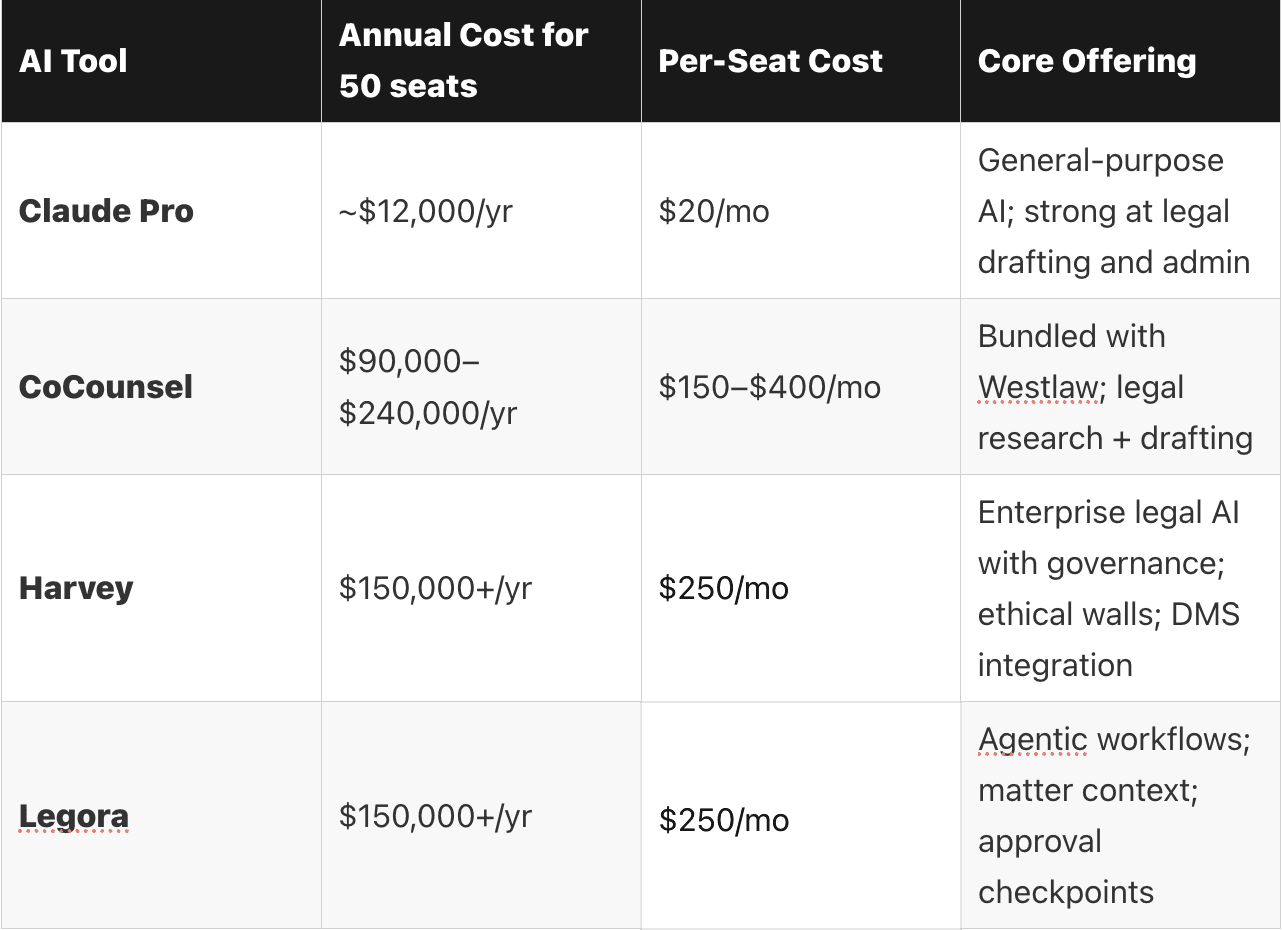Select the "Per-Seat Cost" header cell
1282x930 pixels.
pos(770,61)
